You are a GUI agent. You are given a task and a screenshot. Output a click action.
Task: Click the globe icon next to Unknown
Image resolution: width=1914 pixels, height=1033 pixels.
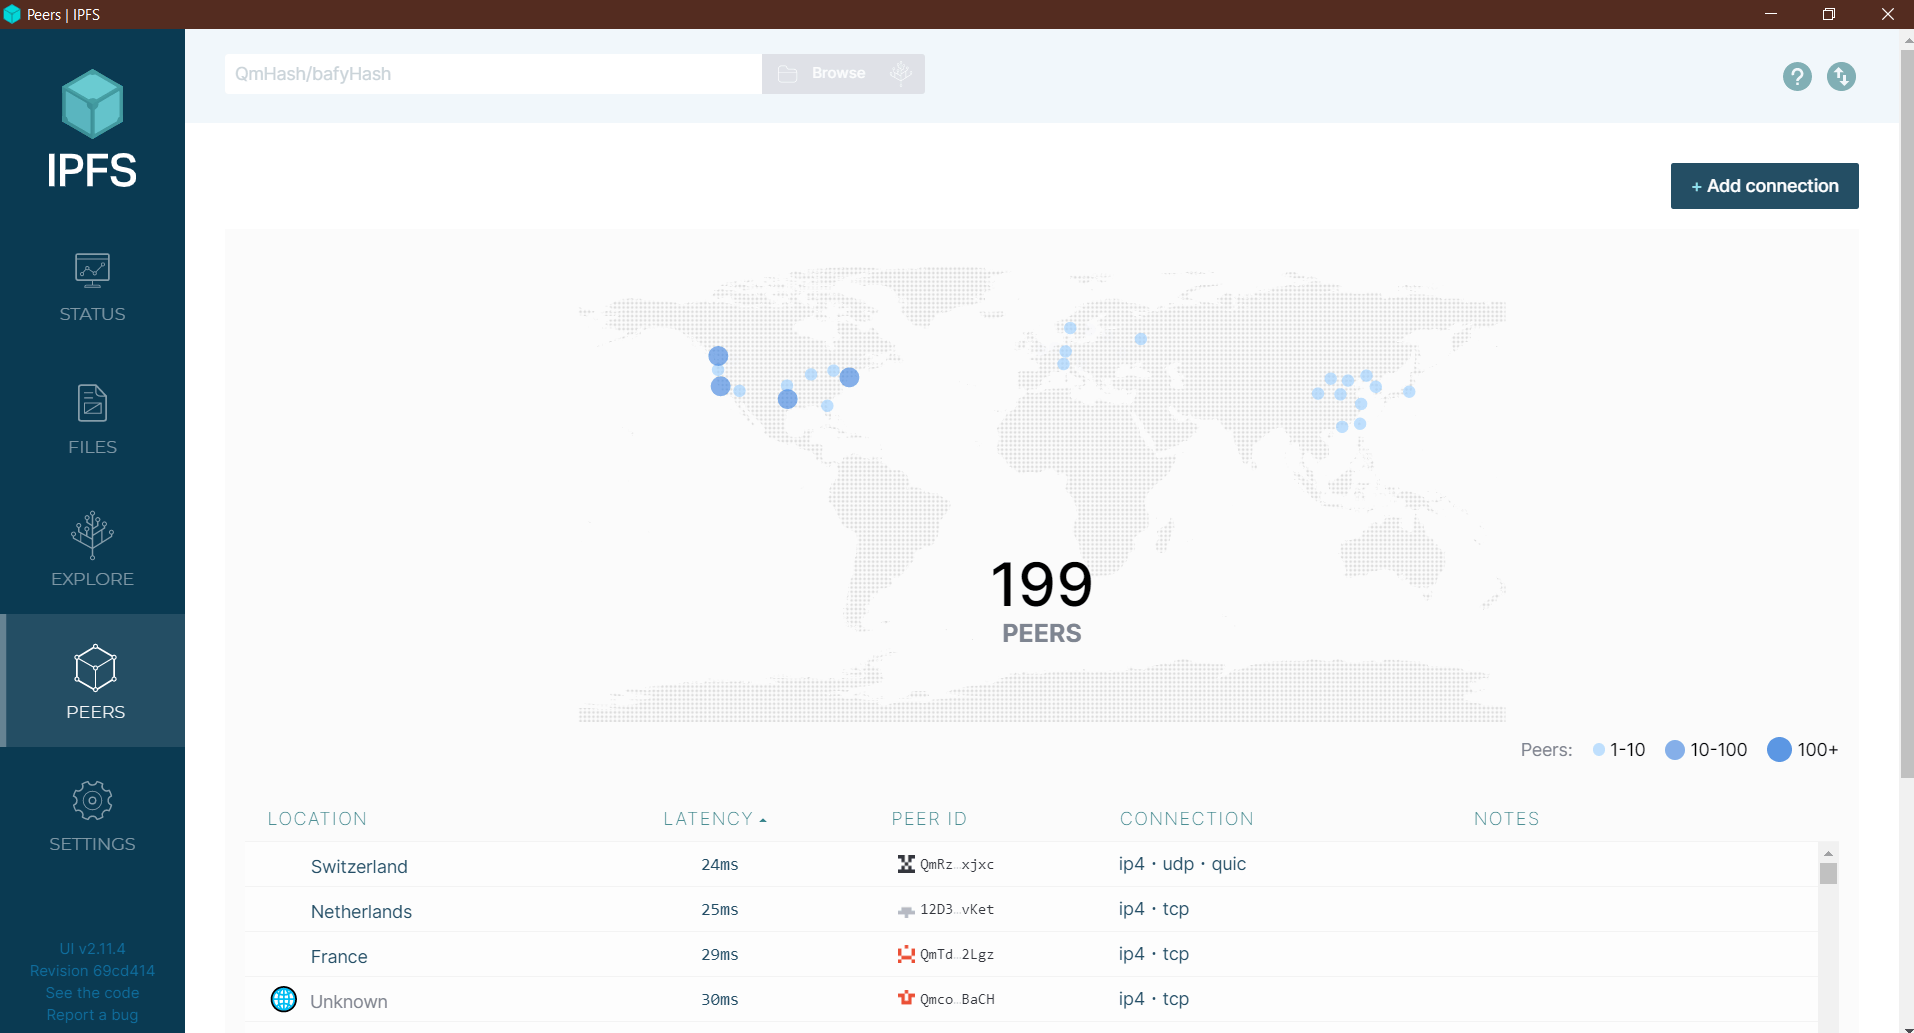284,999
